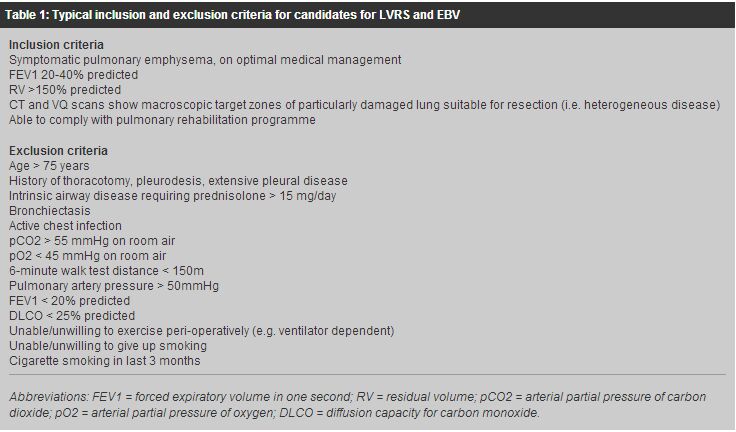The width and height of the screenshot is (736, 432).
Task: Select the Active chest infection entry
Action: pyautogui.click(x=65, y=226)
